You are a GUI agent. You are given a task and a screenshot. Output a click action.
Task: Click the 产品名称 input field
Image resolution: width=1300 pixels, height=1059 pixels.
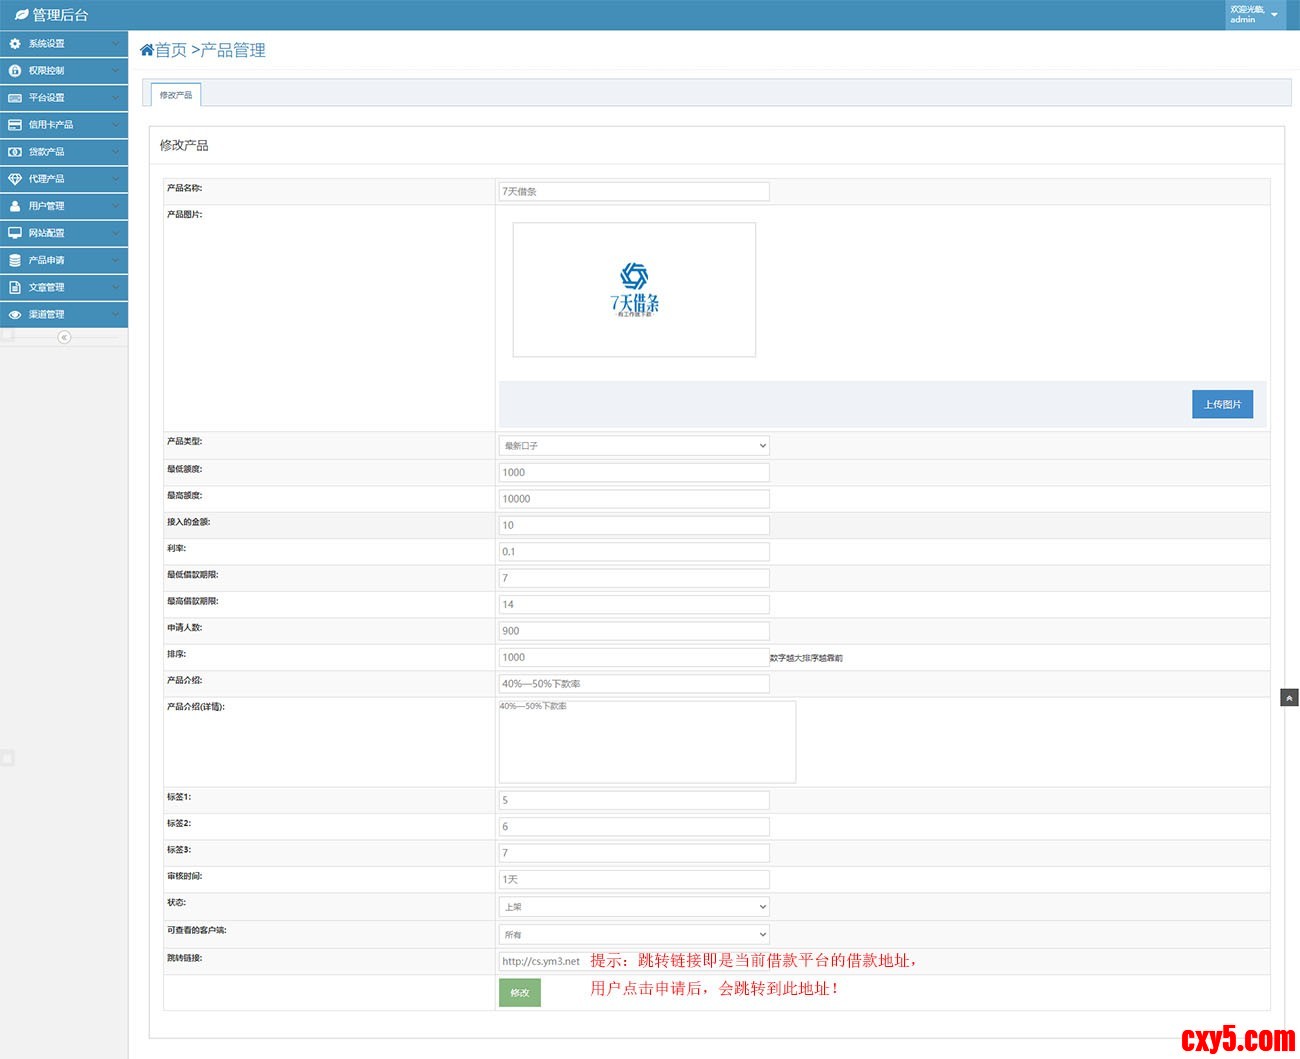[634, 192]
